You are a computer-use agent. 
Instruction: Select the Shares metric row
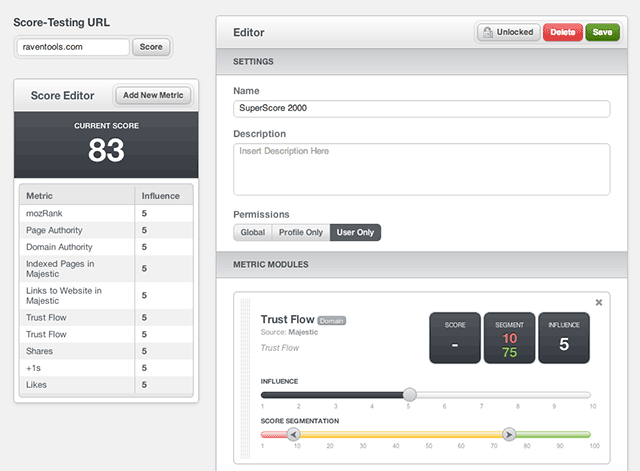click(106, 351)
